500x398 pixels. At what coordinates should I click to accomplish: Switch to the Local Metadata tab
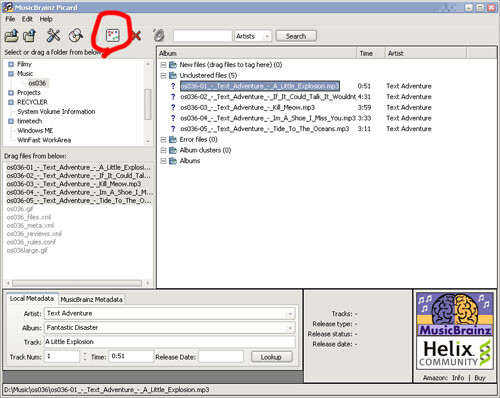(32, 298)
